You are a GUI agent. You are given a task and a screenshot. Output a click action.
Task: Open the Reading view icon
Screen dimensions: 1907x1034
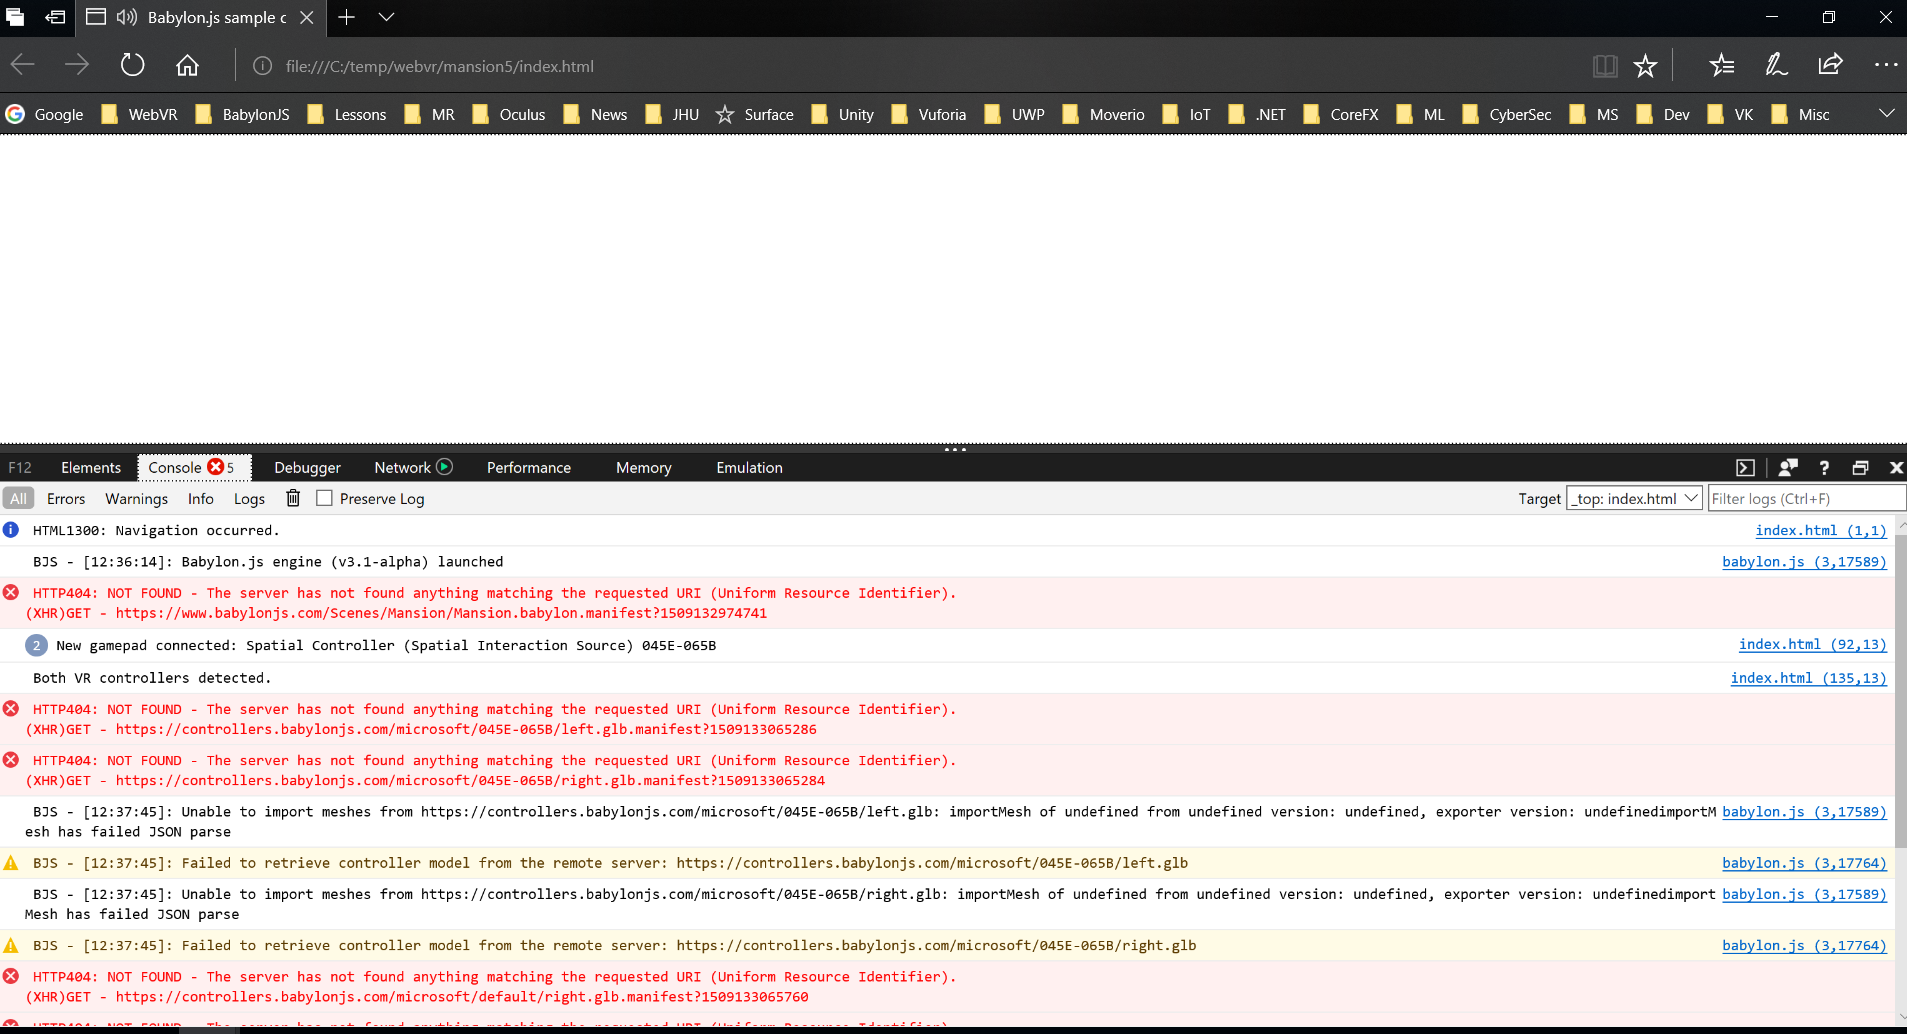coord(1605,66)
